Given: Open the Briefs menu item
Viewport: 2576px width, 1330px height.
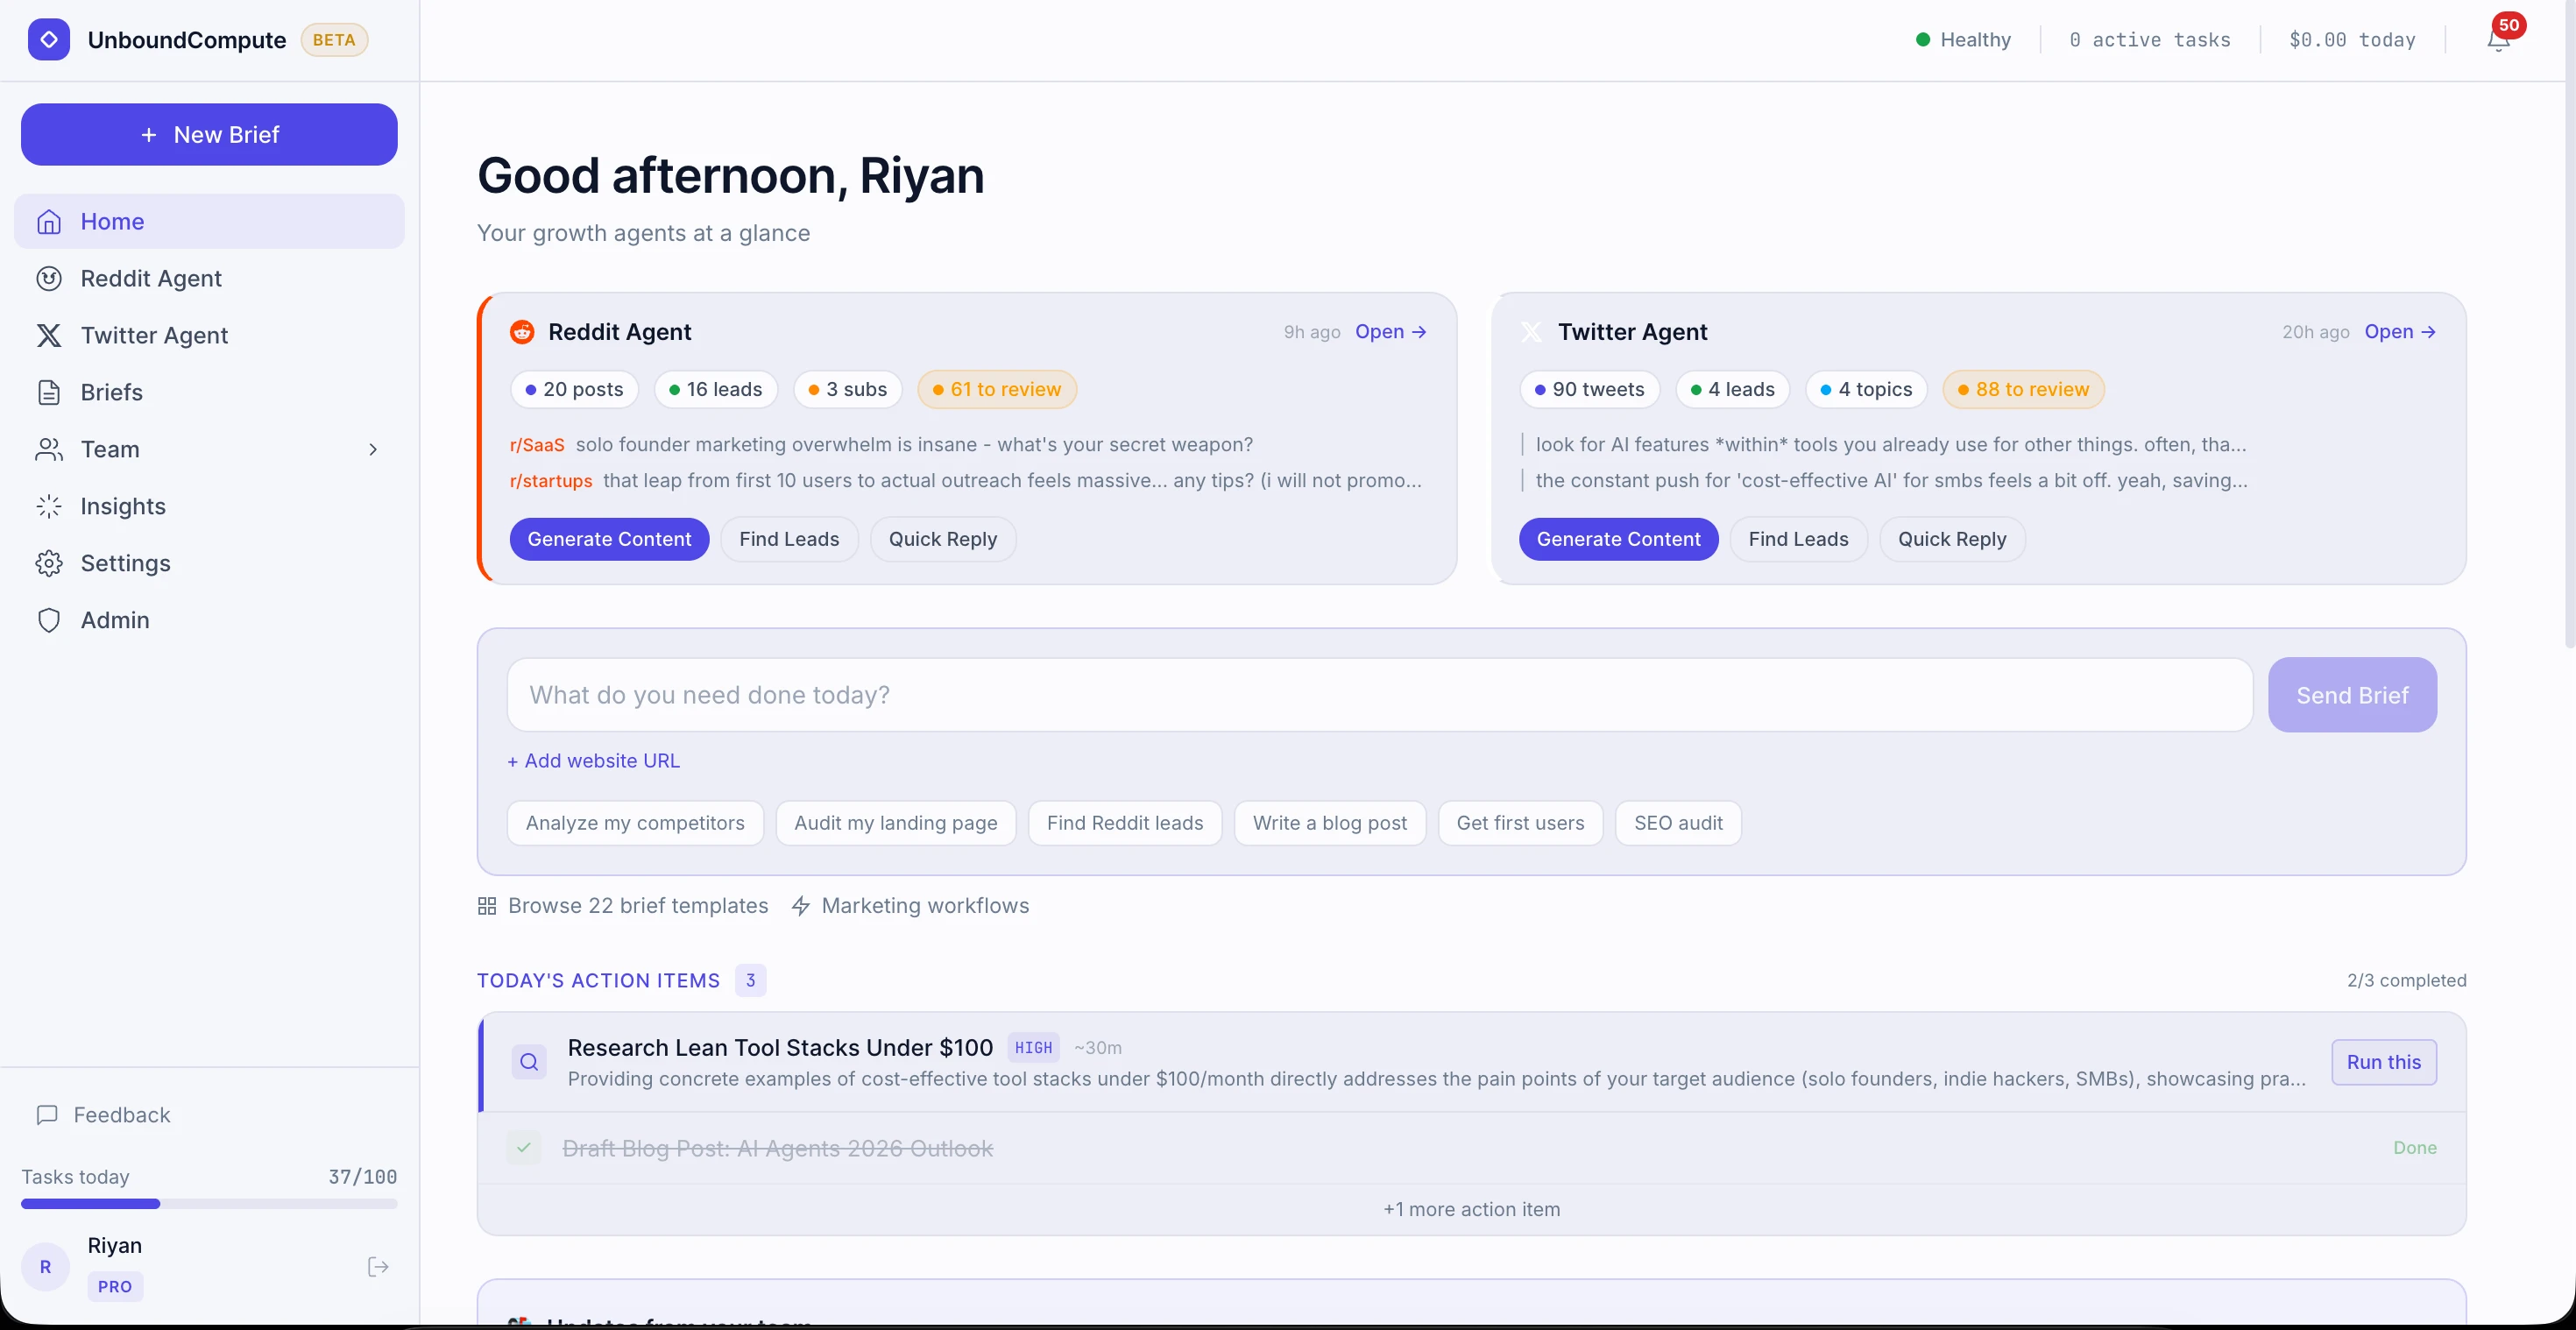Looking at the screenshot, I should coord(111,392).
